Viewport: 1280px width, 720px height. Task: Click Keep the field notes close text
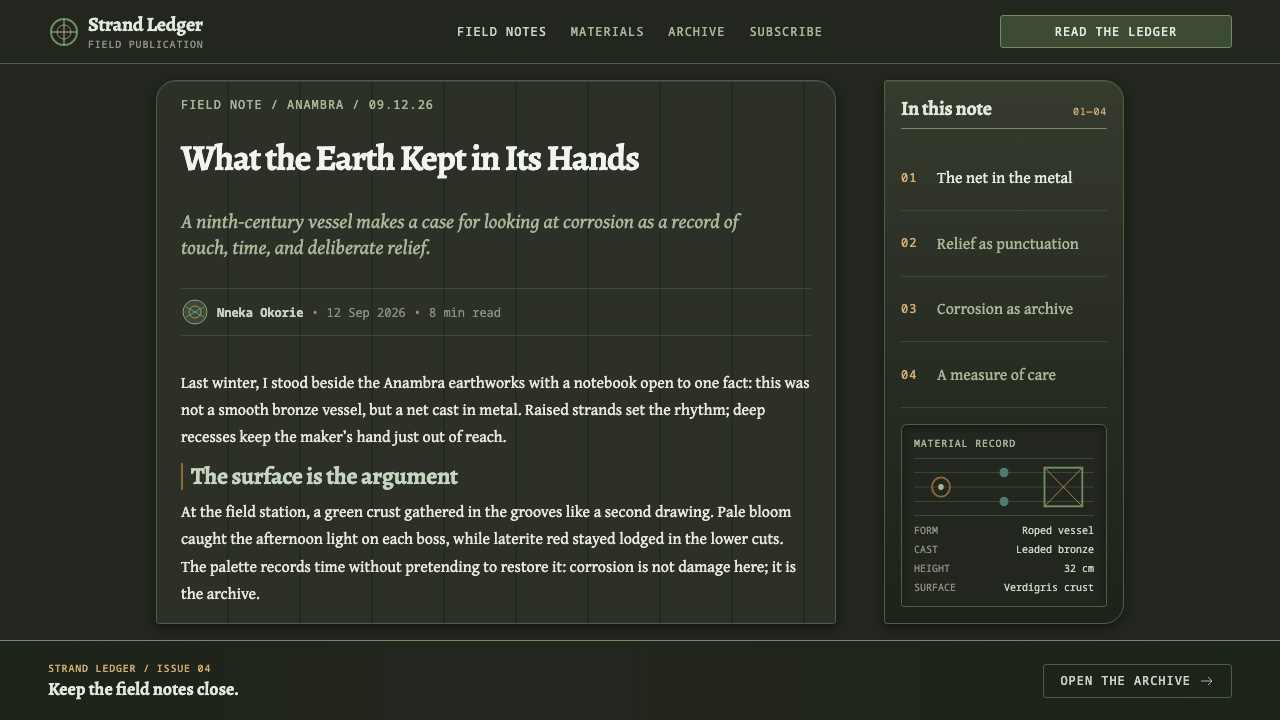(x=143, y=689)
